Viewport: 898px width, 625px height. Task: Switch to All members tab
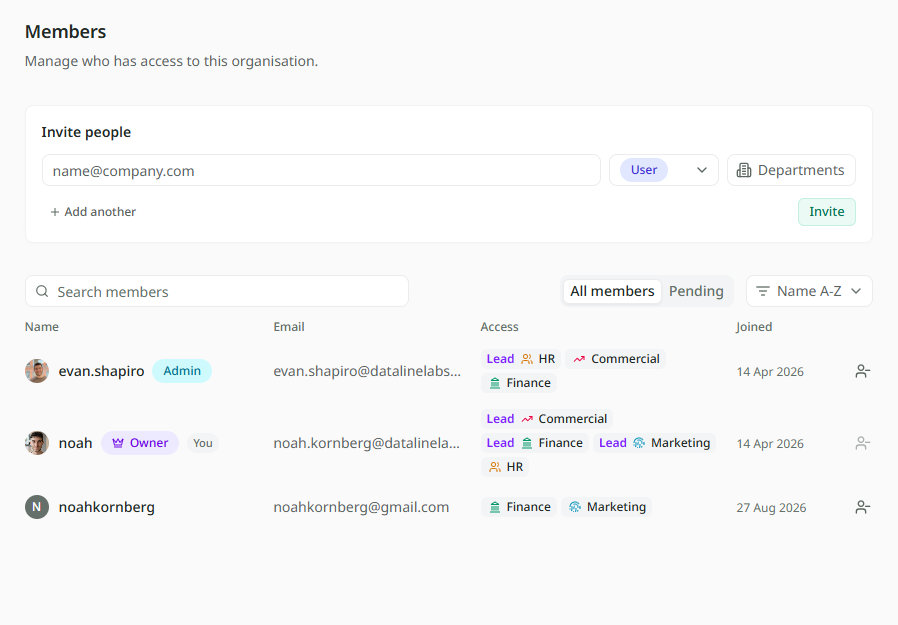click(x=612, y=291)
